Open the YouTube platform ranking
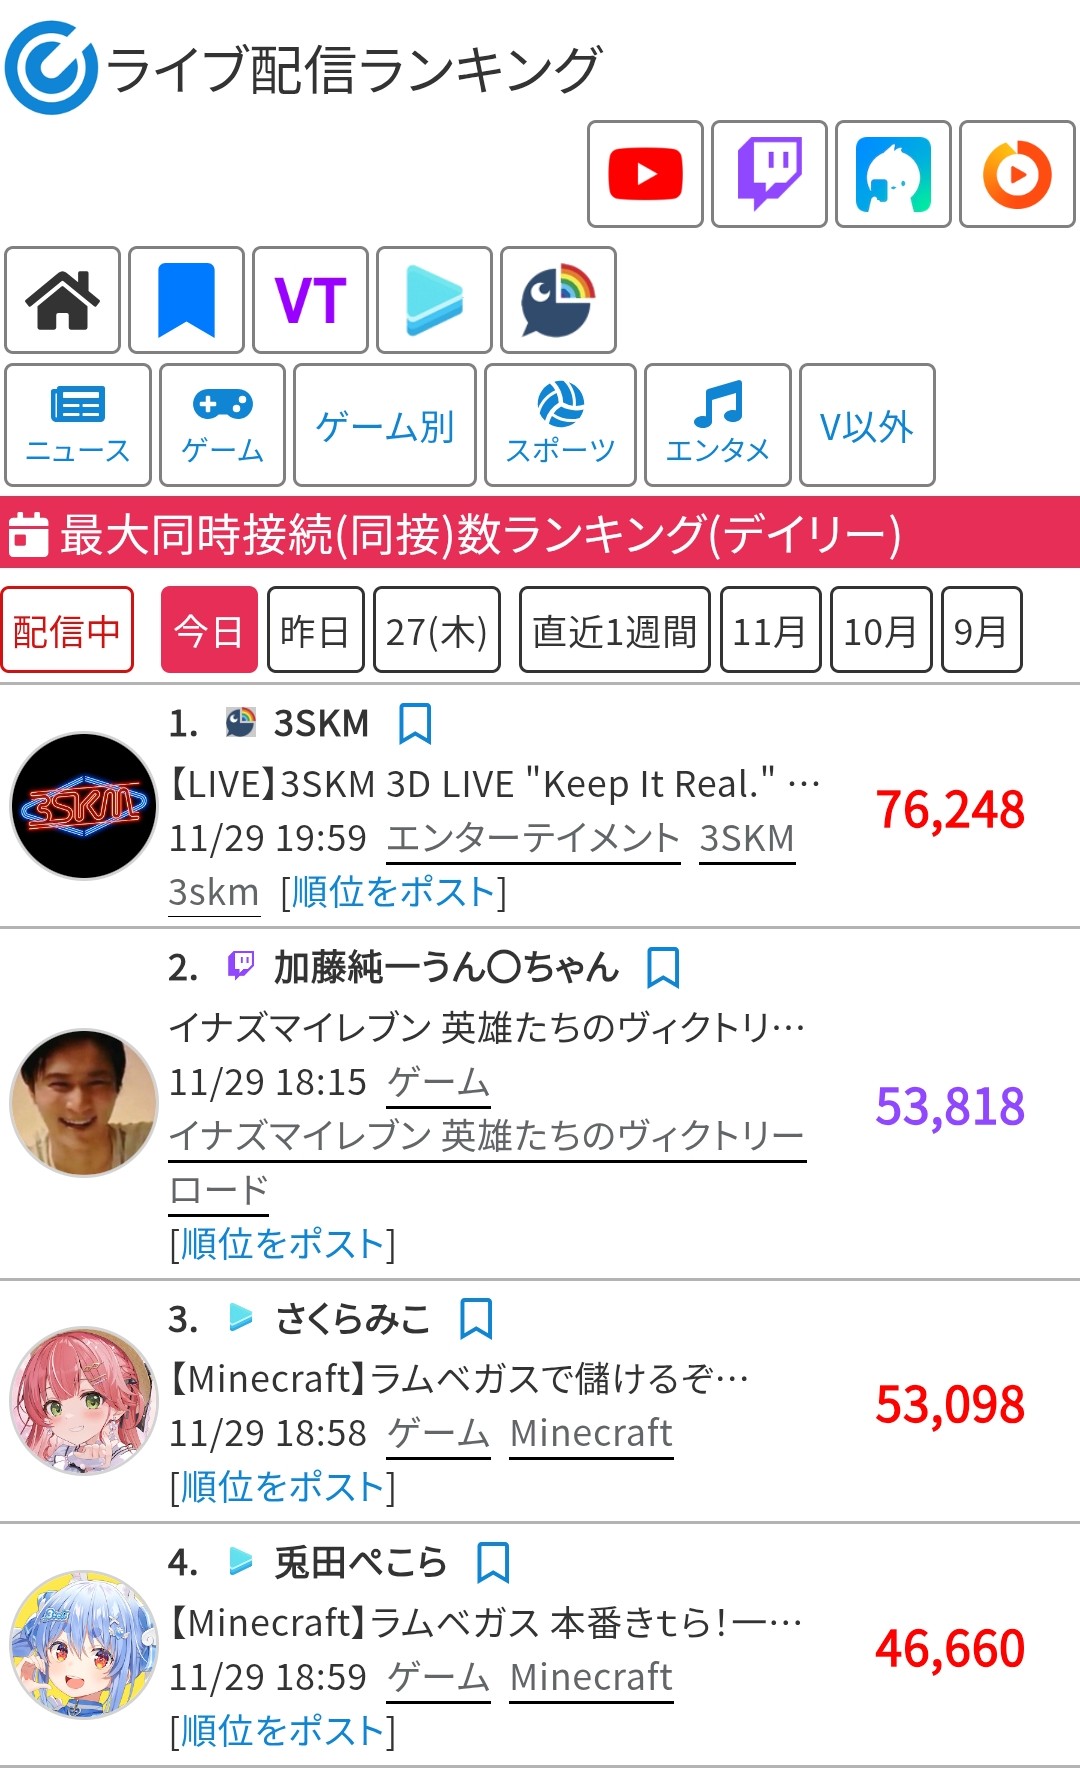 click(x=645, y=174)
